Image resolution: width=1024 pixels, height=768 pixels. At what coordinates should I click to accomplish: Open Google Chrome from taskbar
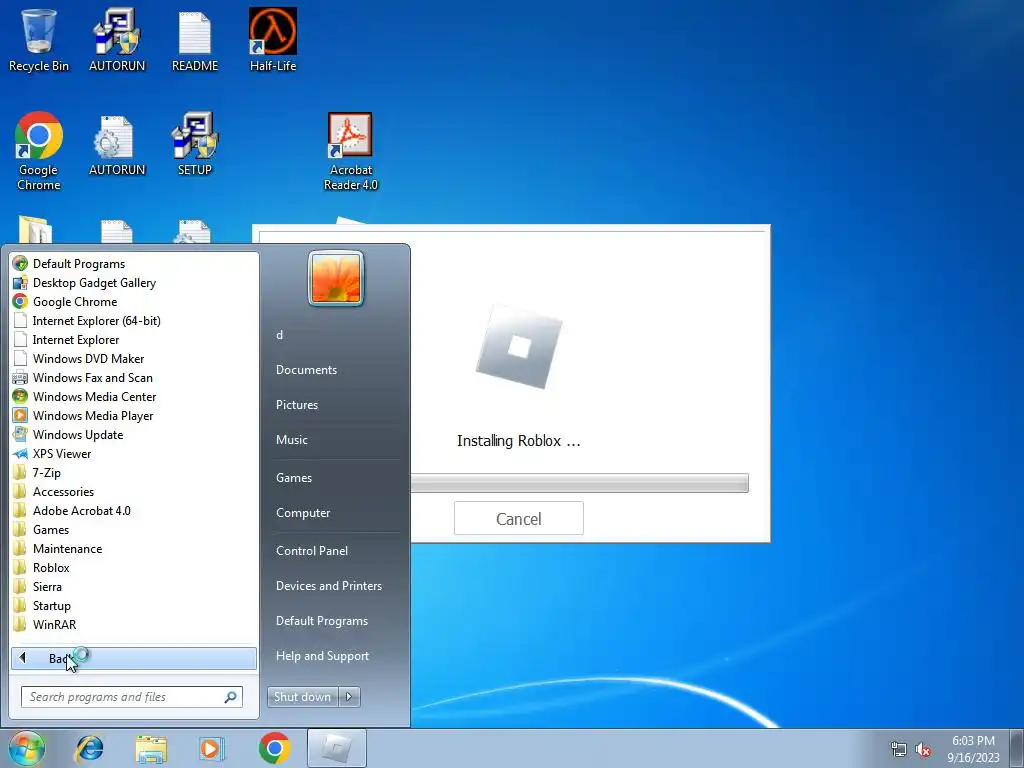click(274, 748)
